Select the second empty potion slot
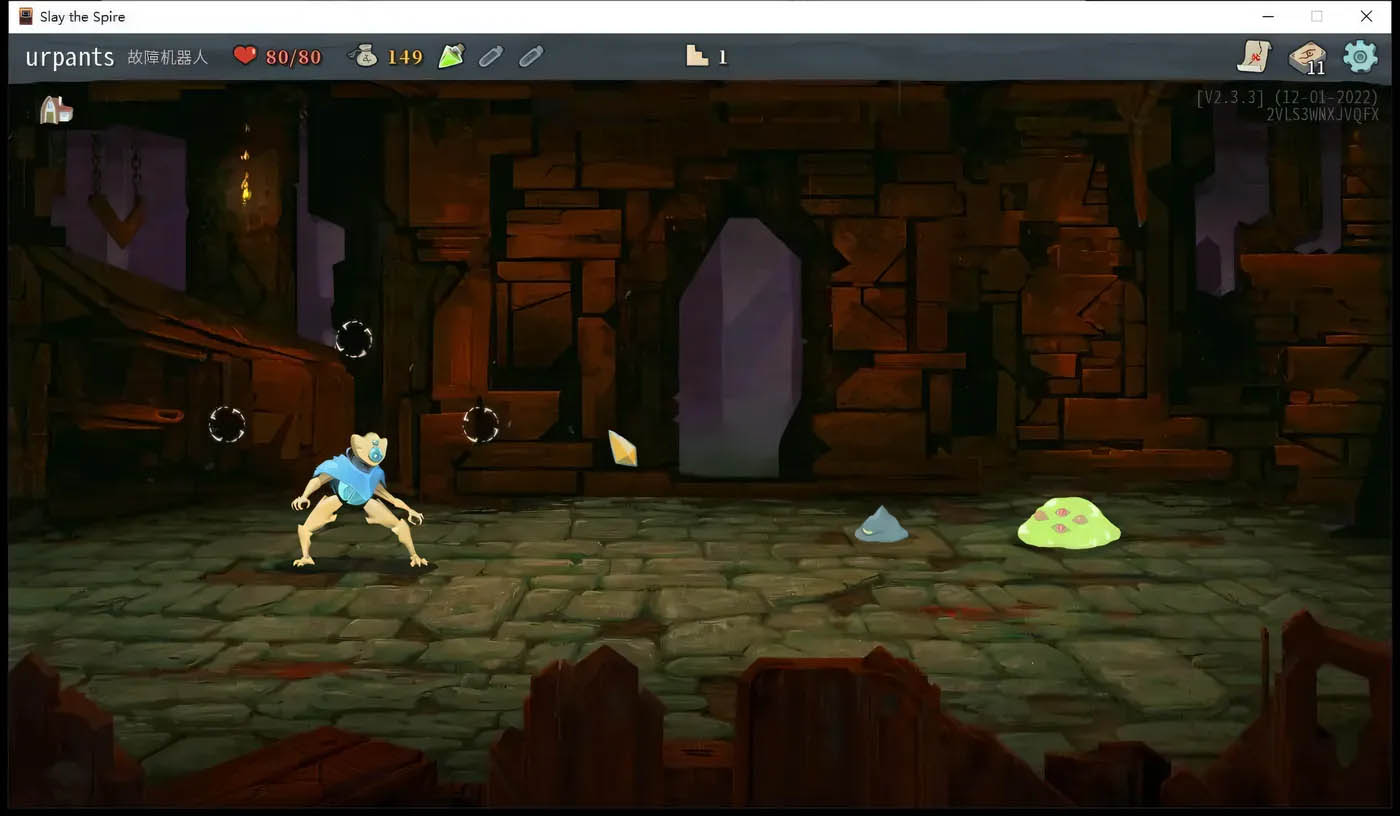 coord(491,56)
